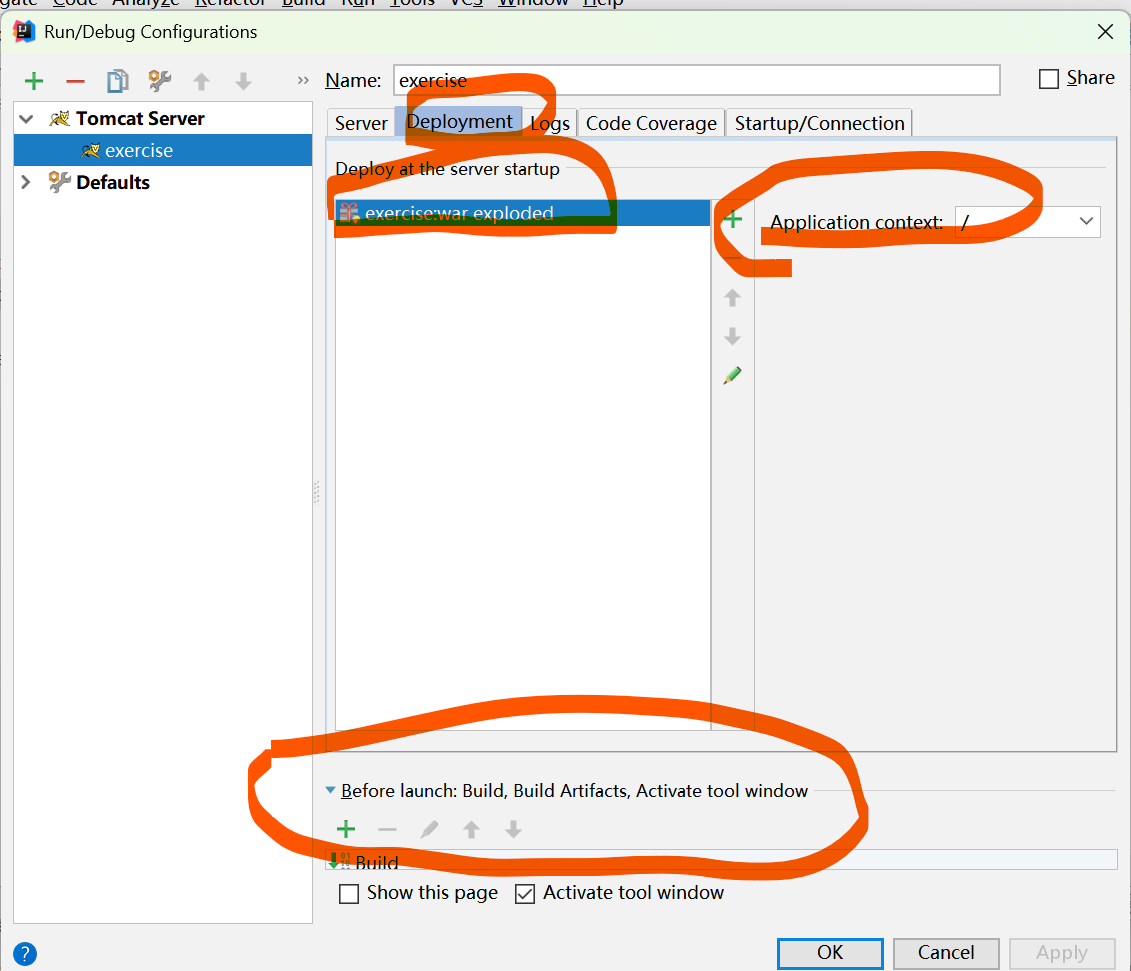Remove the Before launch task
The height and width of the screenshot is (971, 1131).
pyautogui.click(x=387, y=830)
